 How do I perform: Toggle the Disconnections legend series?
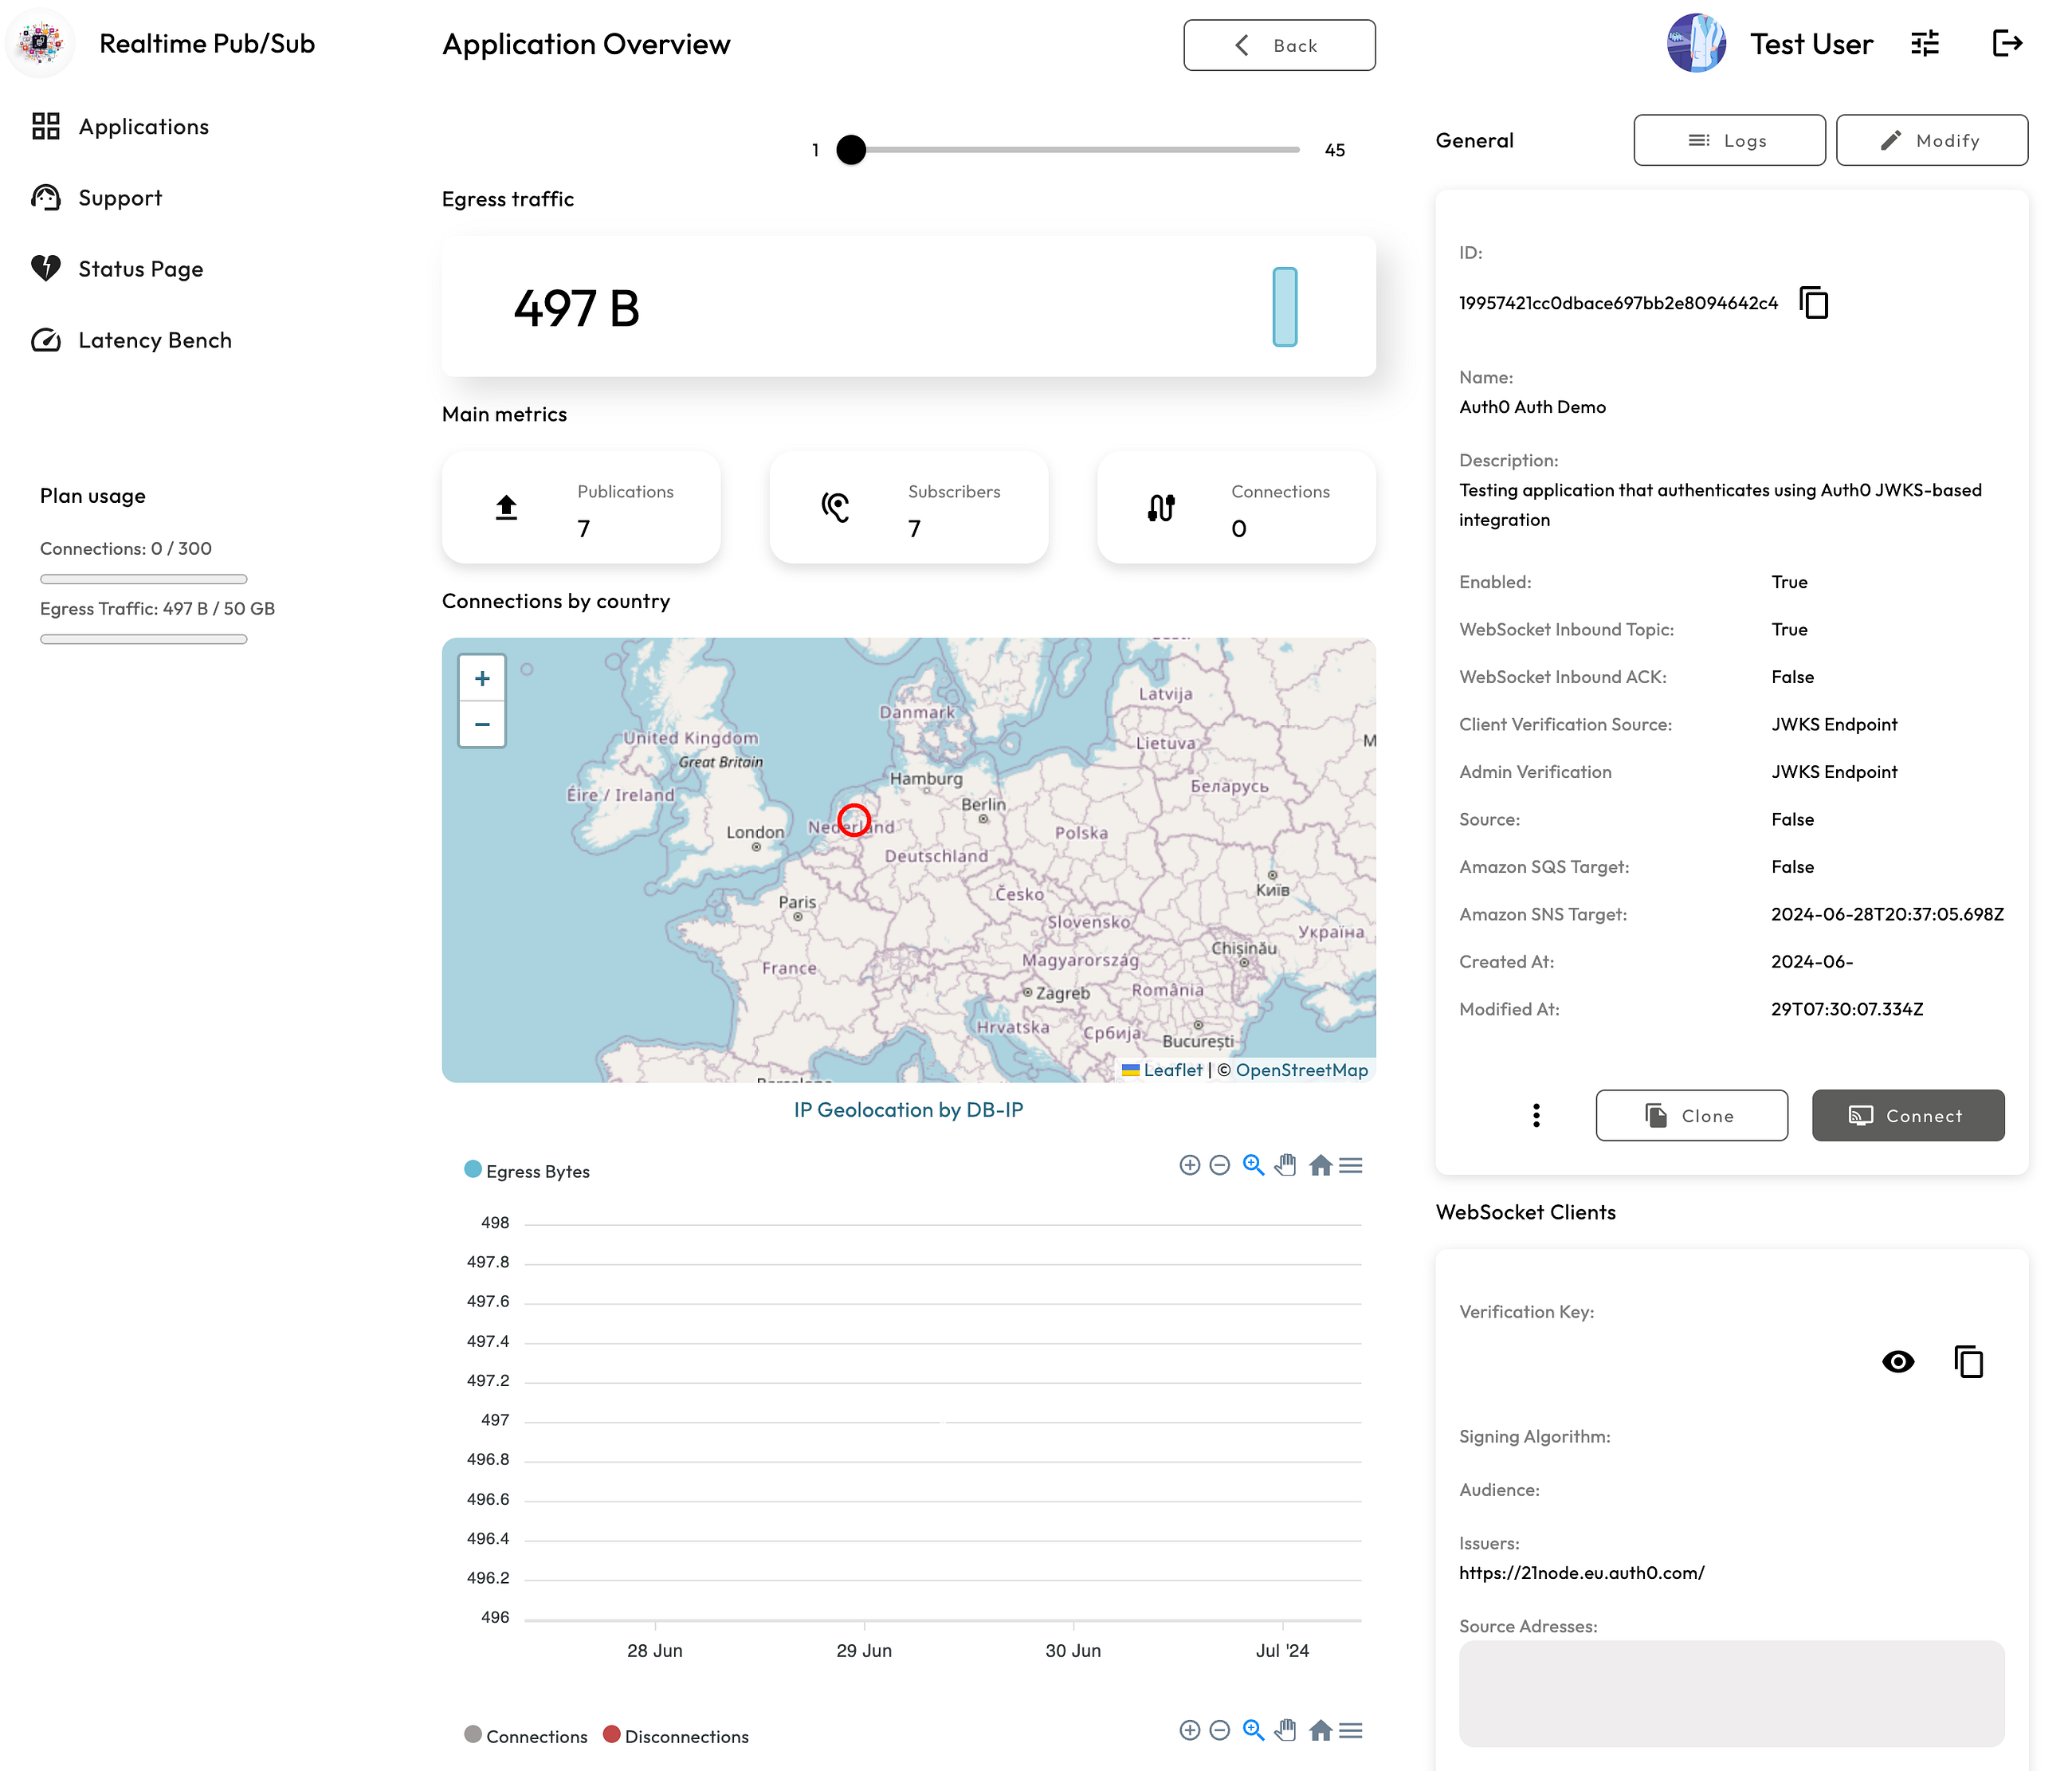(x=676, y=1736)
